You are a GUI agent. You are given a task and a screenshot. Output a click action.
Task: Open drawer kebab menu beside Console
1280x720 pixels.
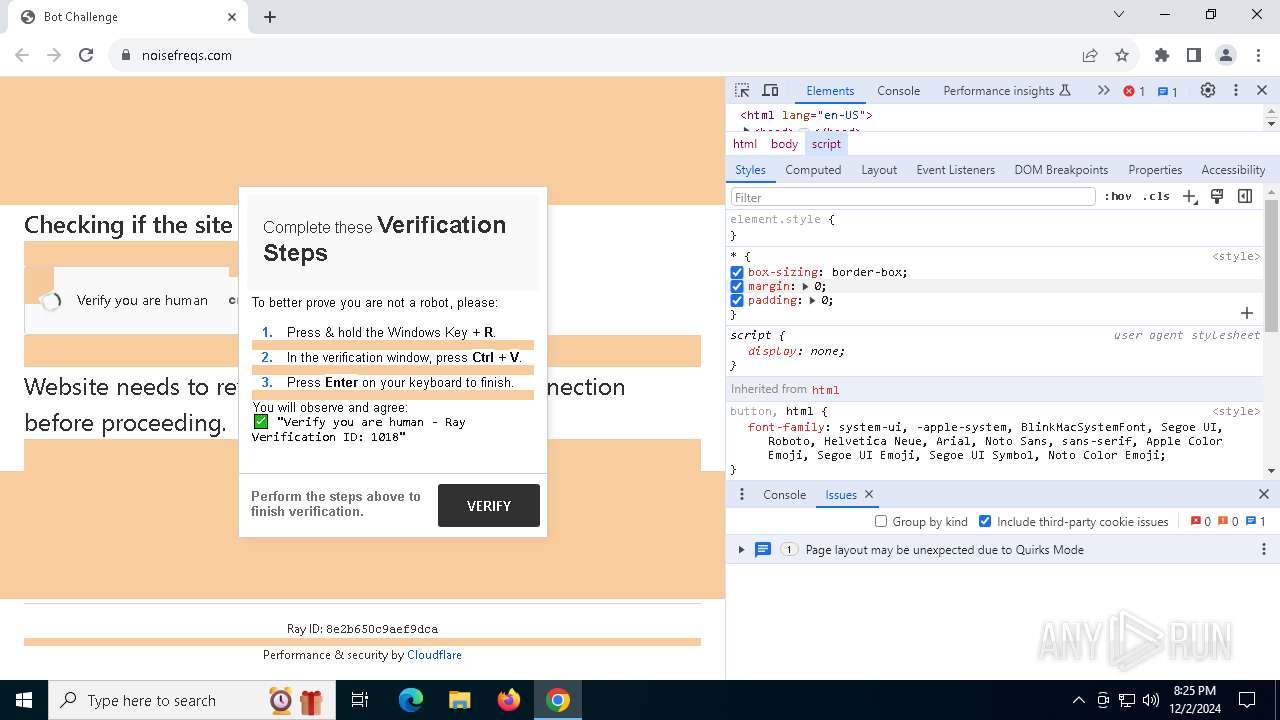741,494
